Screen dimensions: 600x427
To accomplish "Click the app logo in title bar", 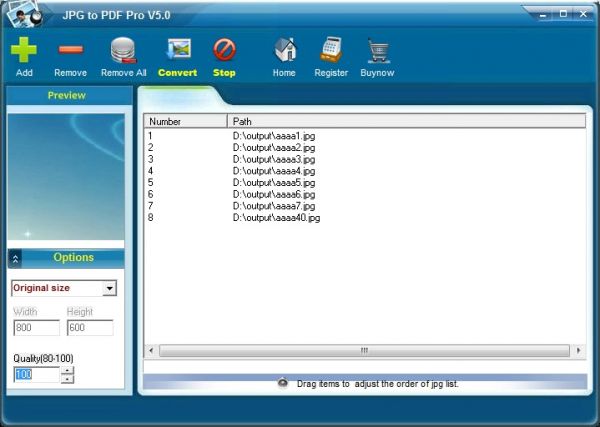I will click(24, 15).
